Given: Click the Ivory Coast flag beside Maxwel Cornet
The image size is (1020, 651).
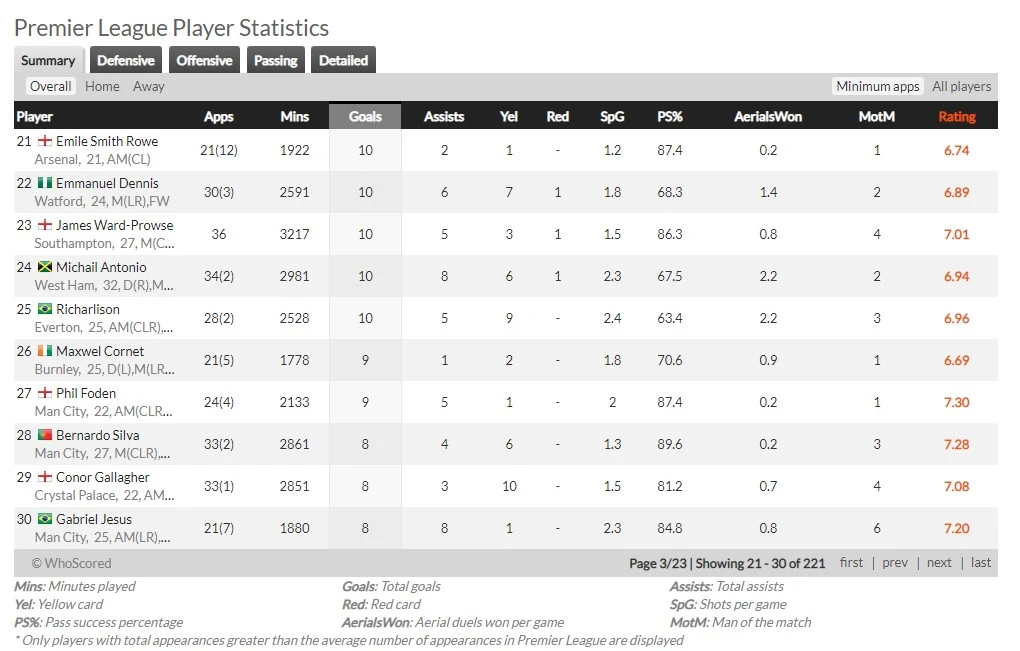Looking at the screenshot, I should pyautogui.click(x=44, y=352).
